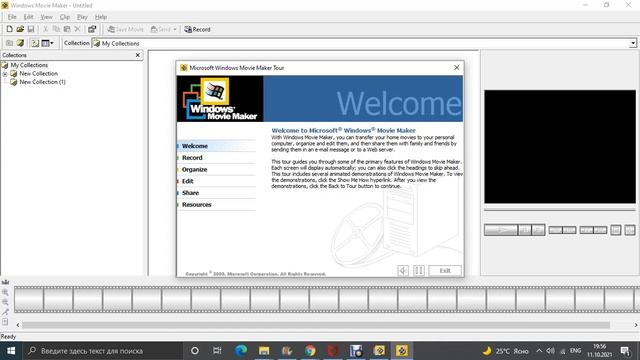Open the Collection combo box dropdown arrow
Viewport: 640px width, 360px height.
click(x=633, y=43)
